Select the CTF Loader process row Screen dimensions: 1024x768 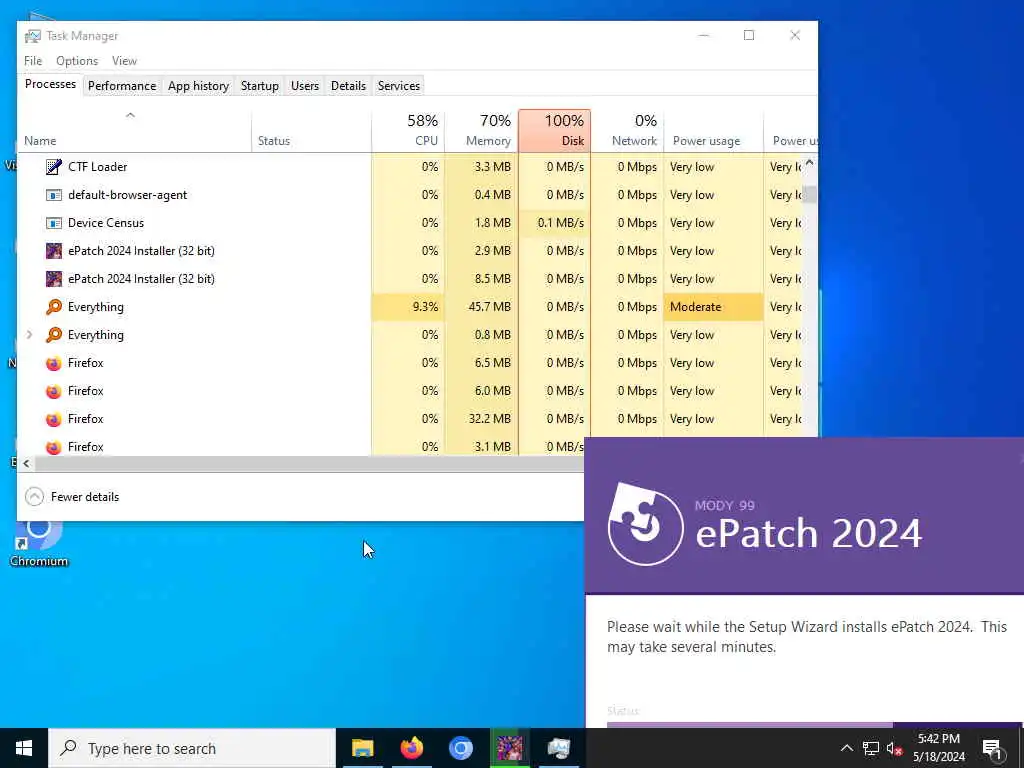coord(411,167)
